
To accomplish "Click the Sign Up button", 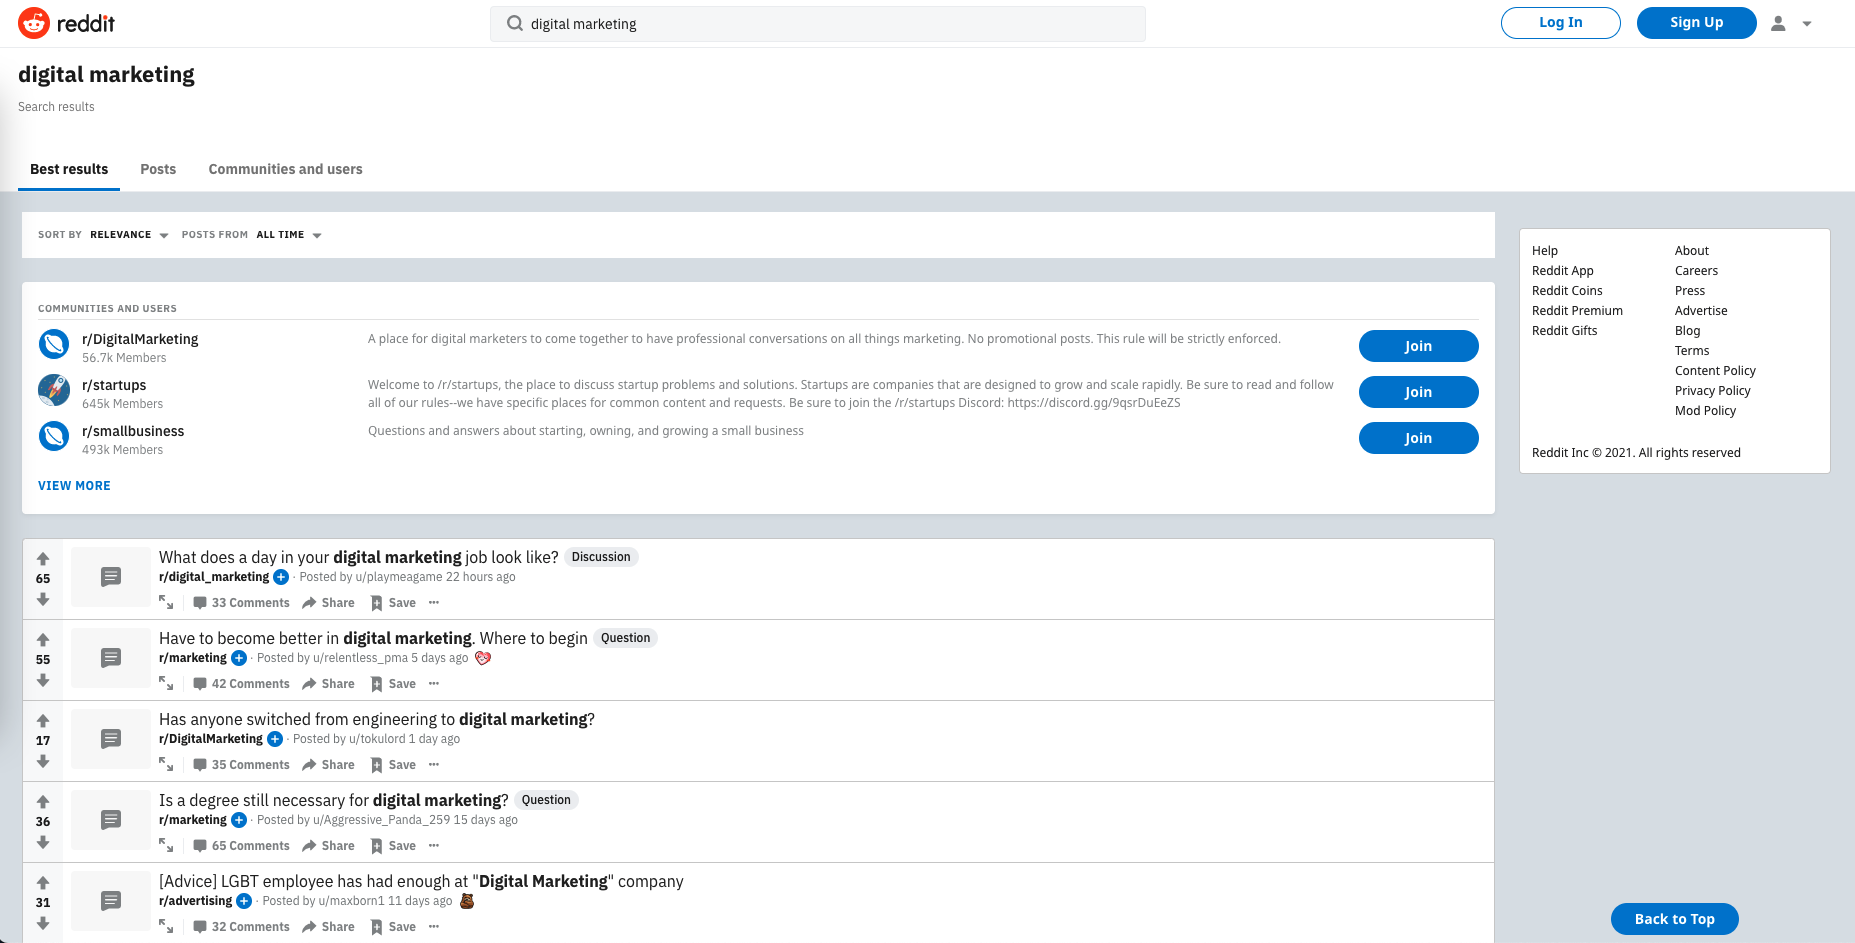I will (x=1696, y=22).
